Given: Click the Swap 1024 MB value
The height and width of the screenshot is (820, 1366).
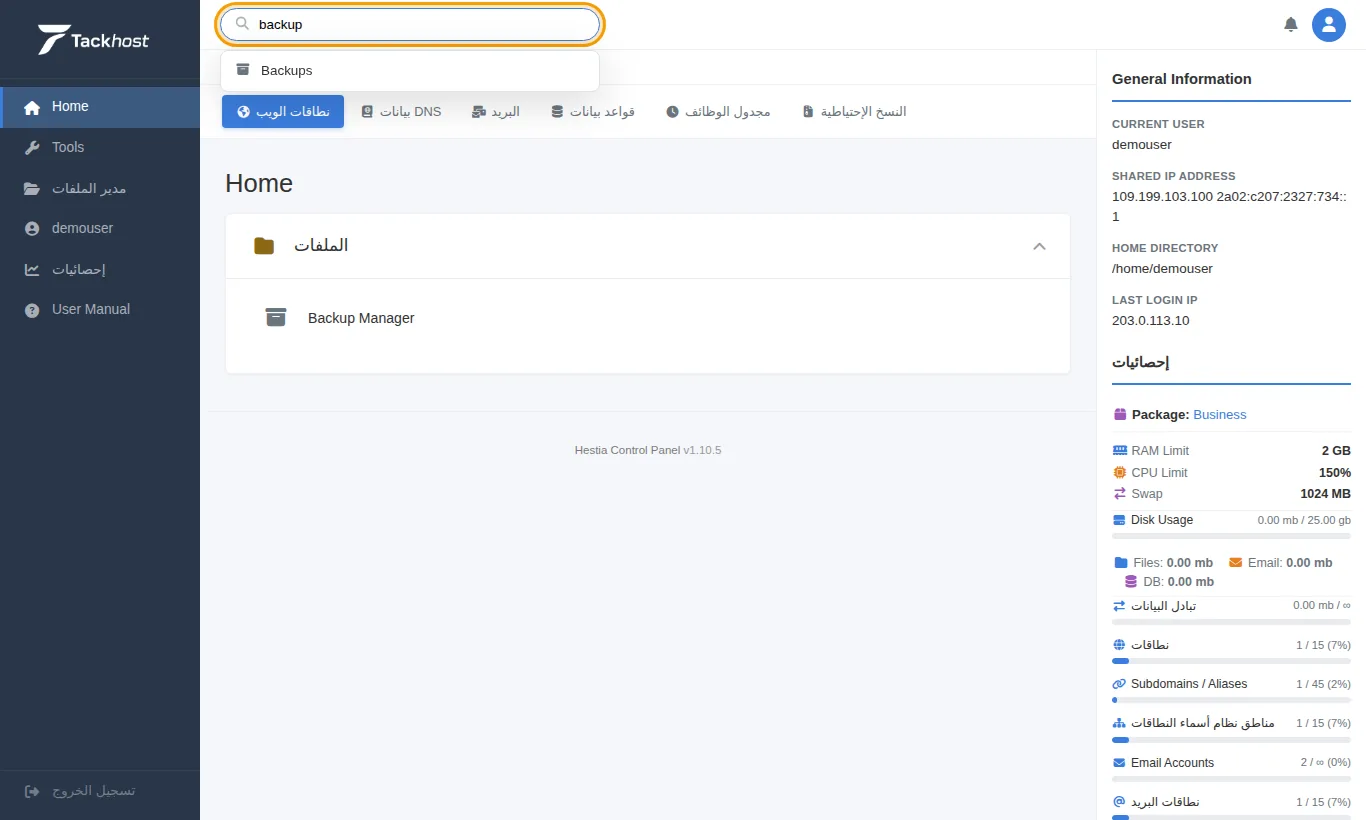Looking at the screenshot, I should [x=1326, y=494].
